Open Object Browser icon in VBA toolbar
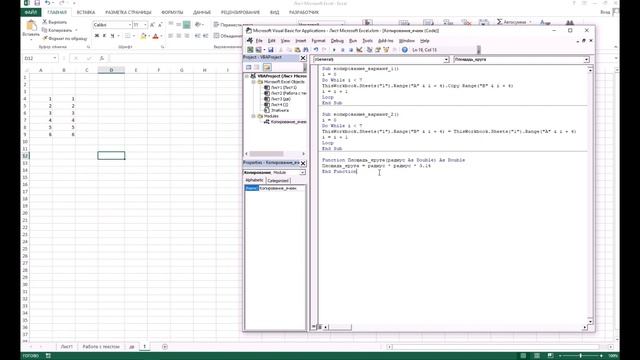640x360 pixels. point(386,50)
